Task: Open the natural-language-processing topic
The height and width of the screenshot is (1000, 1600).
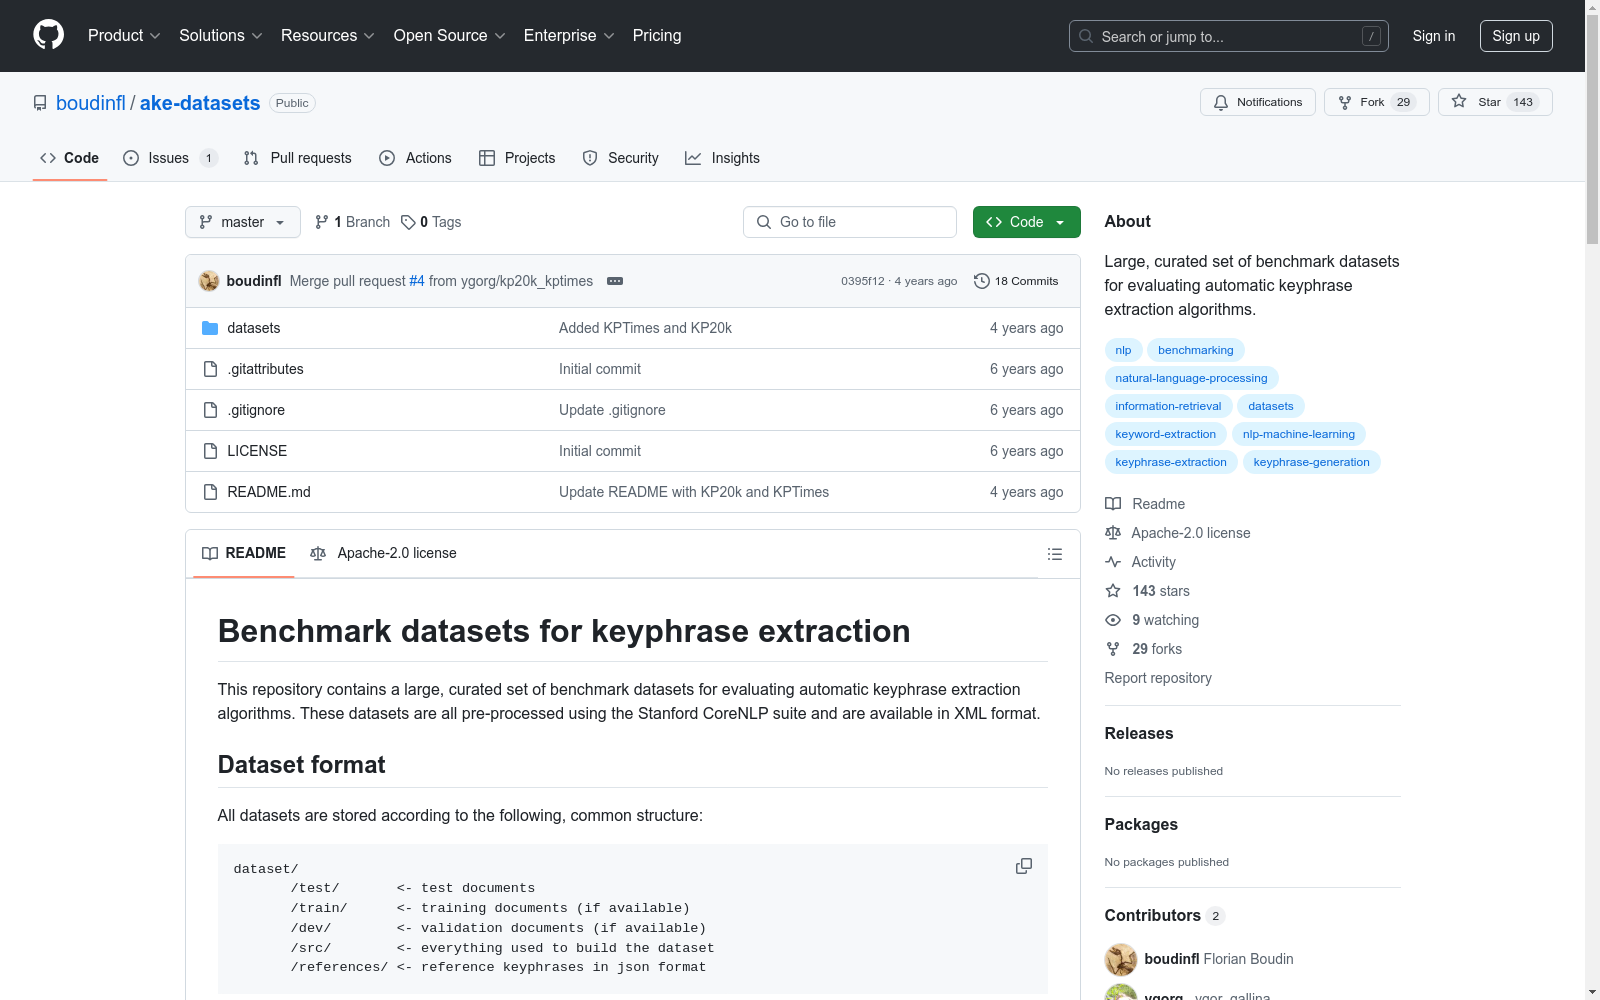Action: pos(1191,378)
